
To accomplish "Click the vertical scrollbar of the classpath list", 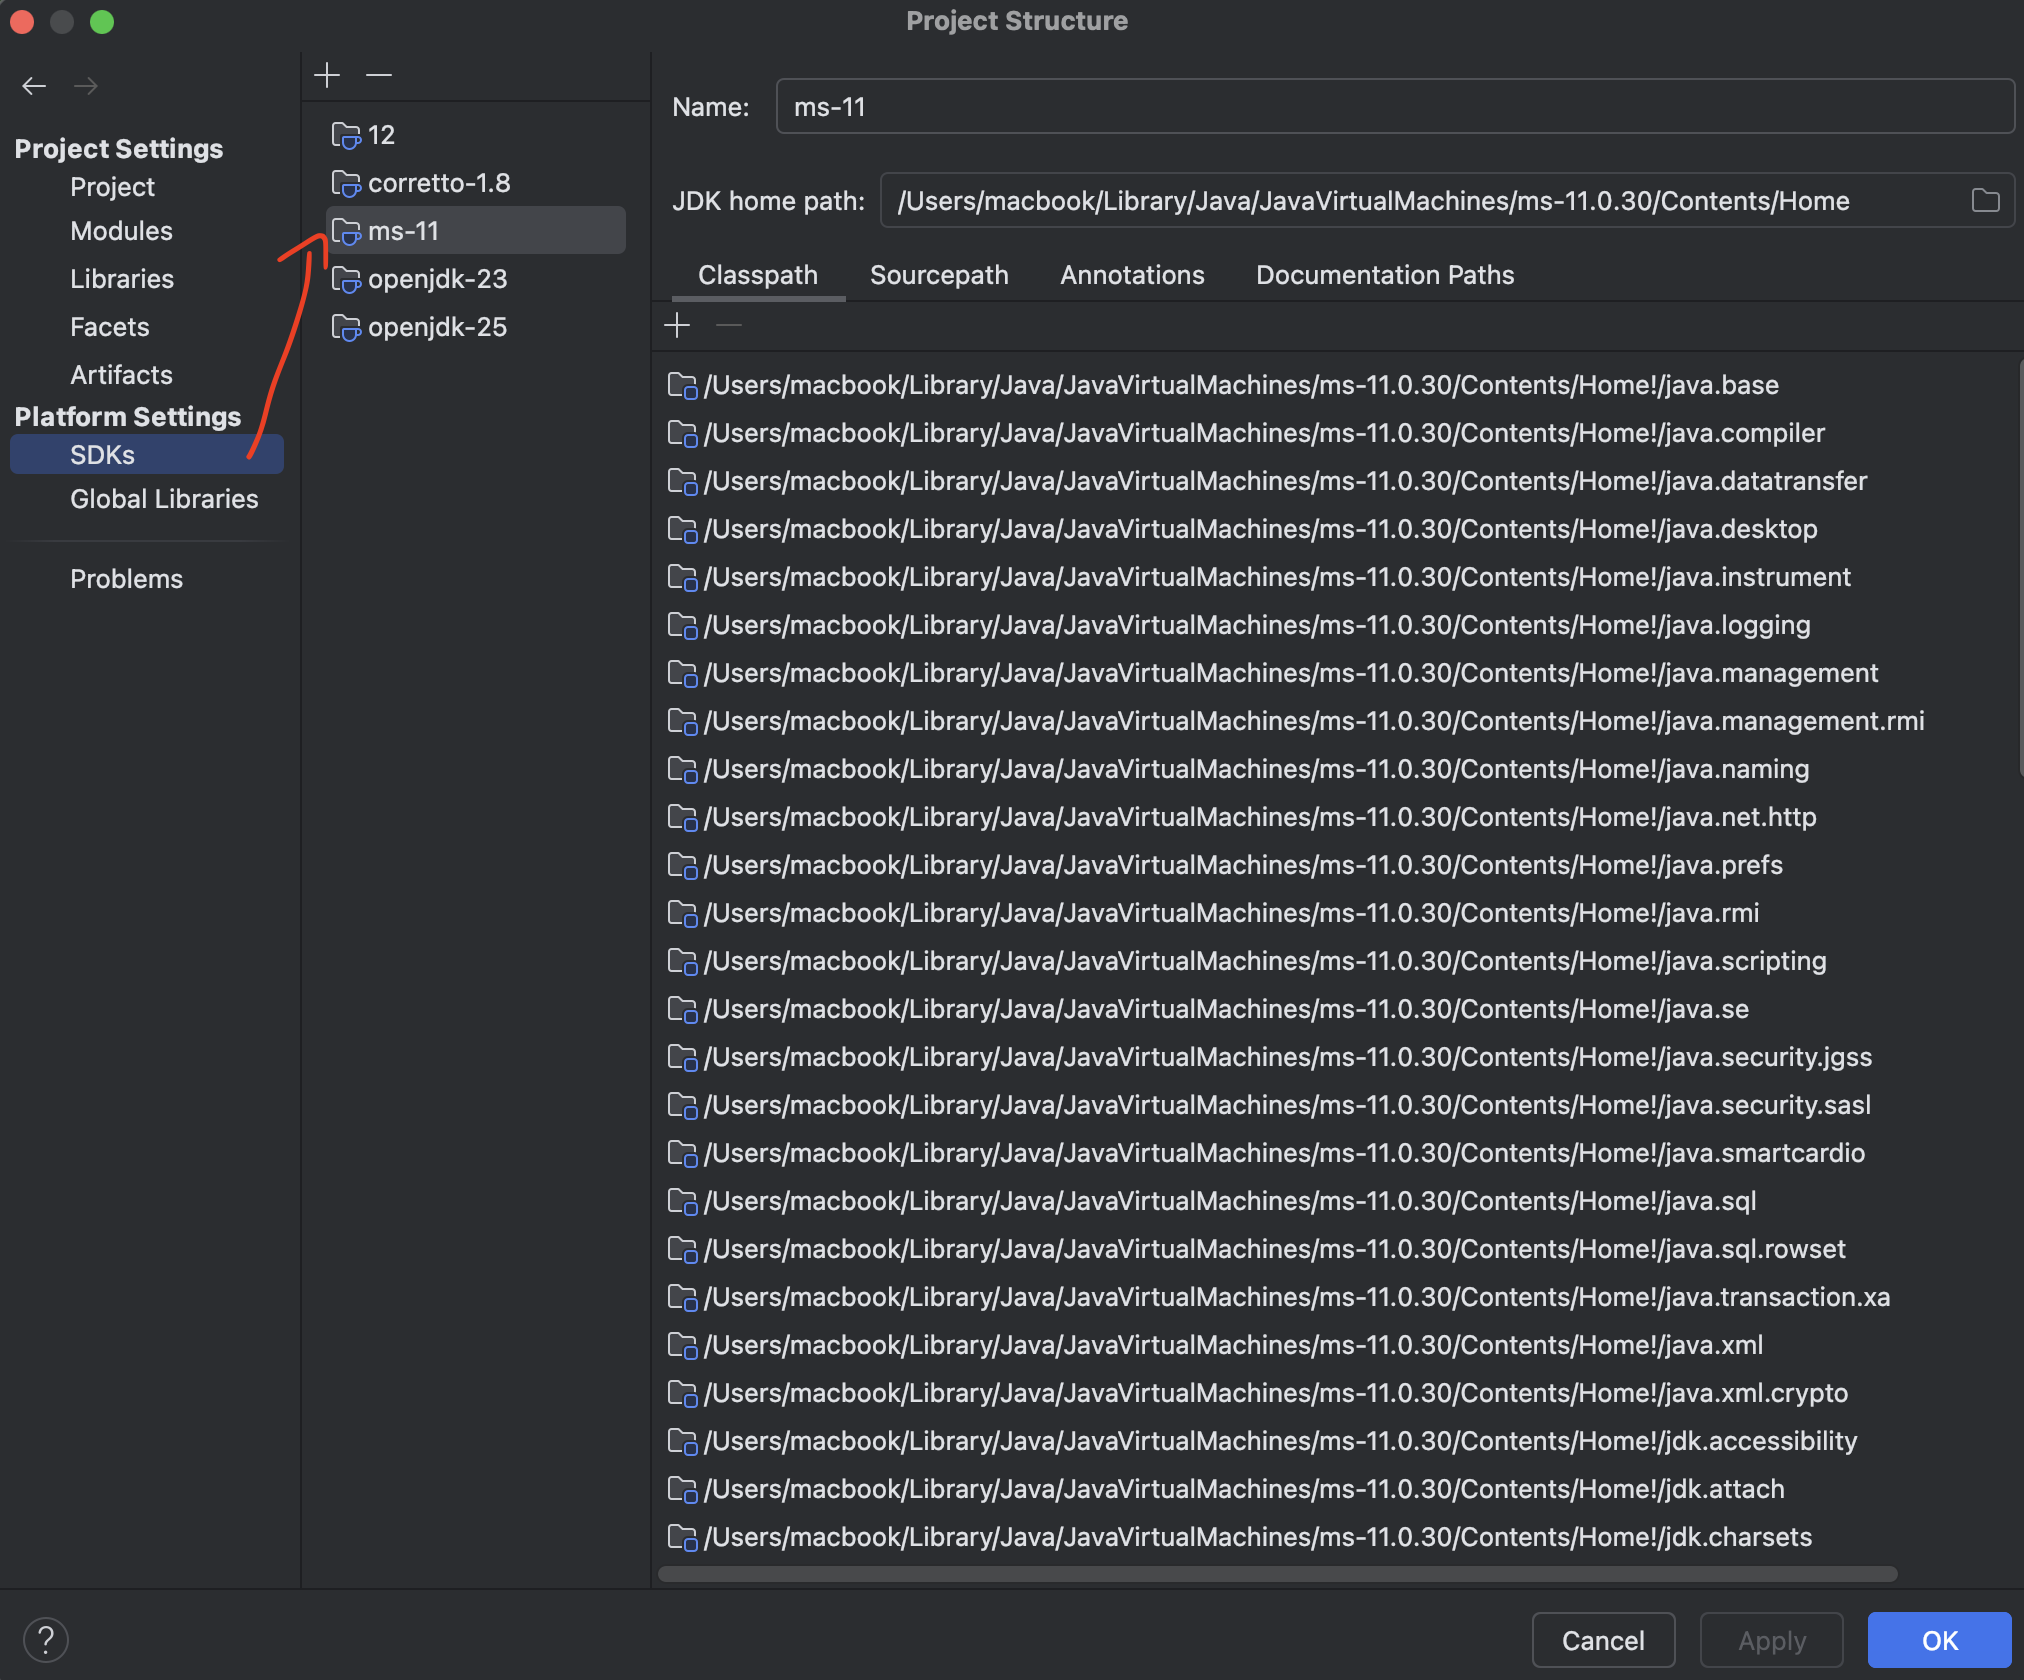I will click(x=2020, y=570).
